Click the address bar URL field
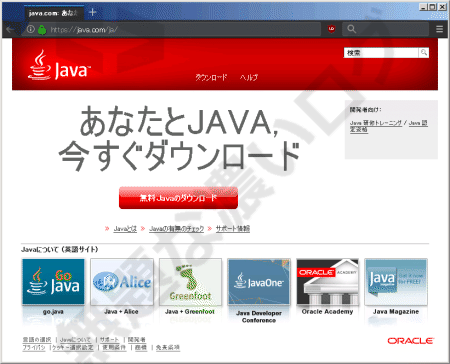Screen dimensions: 450x364 coord(172,30)
